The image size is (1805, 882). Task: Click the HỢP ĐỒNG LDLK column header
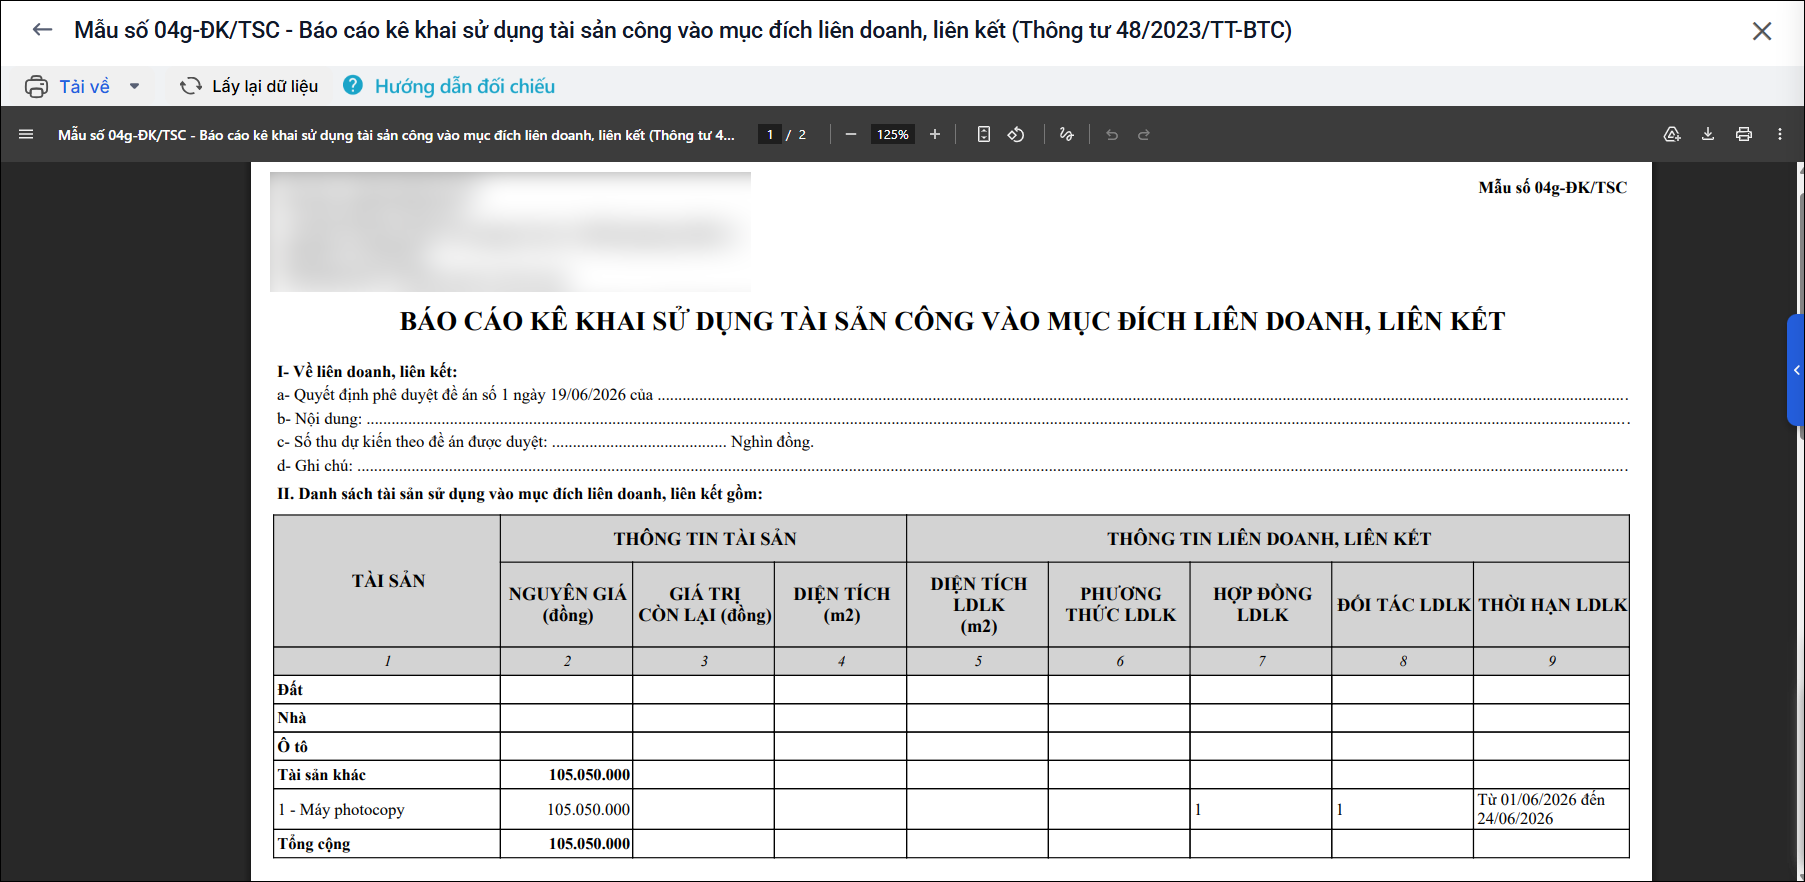pyautogui.click(x=1262, y=604)
